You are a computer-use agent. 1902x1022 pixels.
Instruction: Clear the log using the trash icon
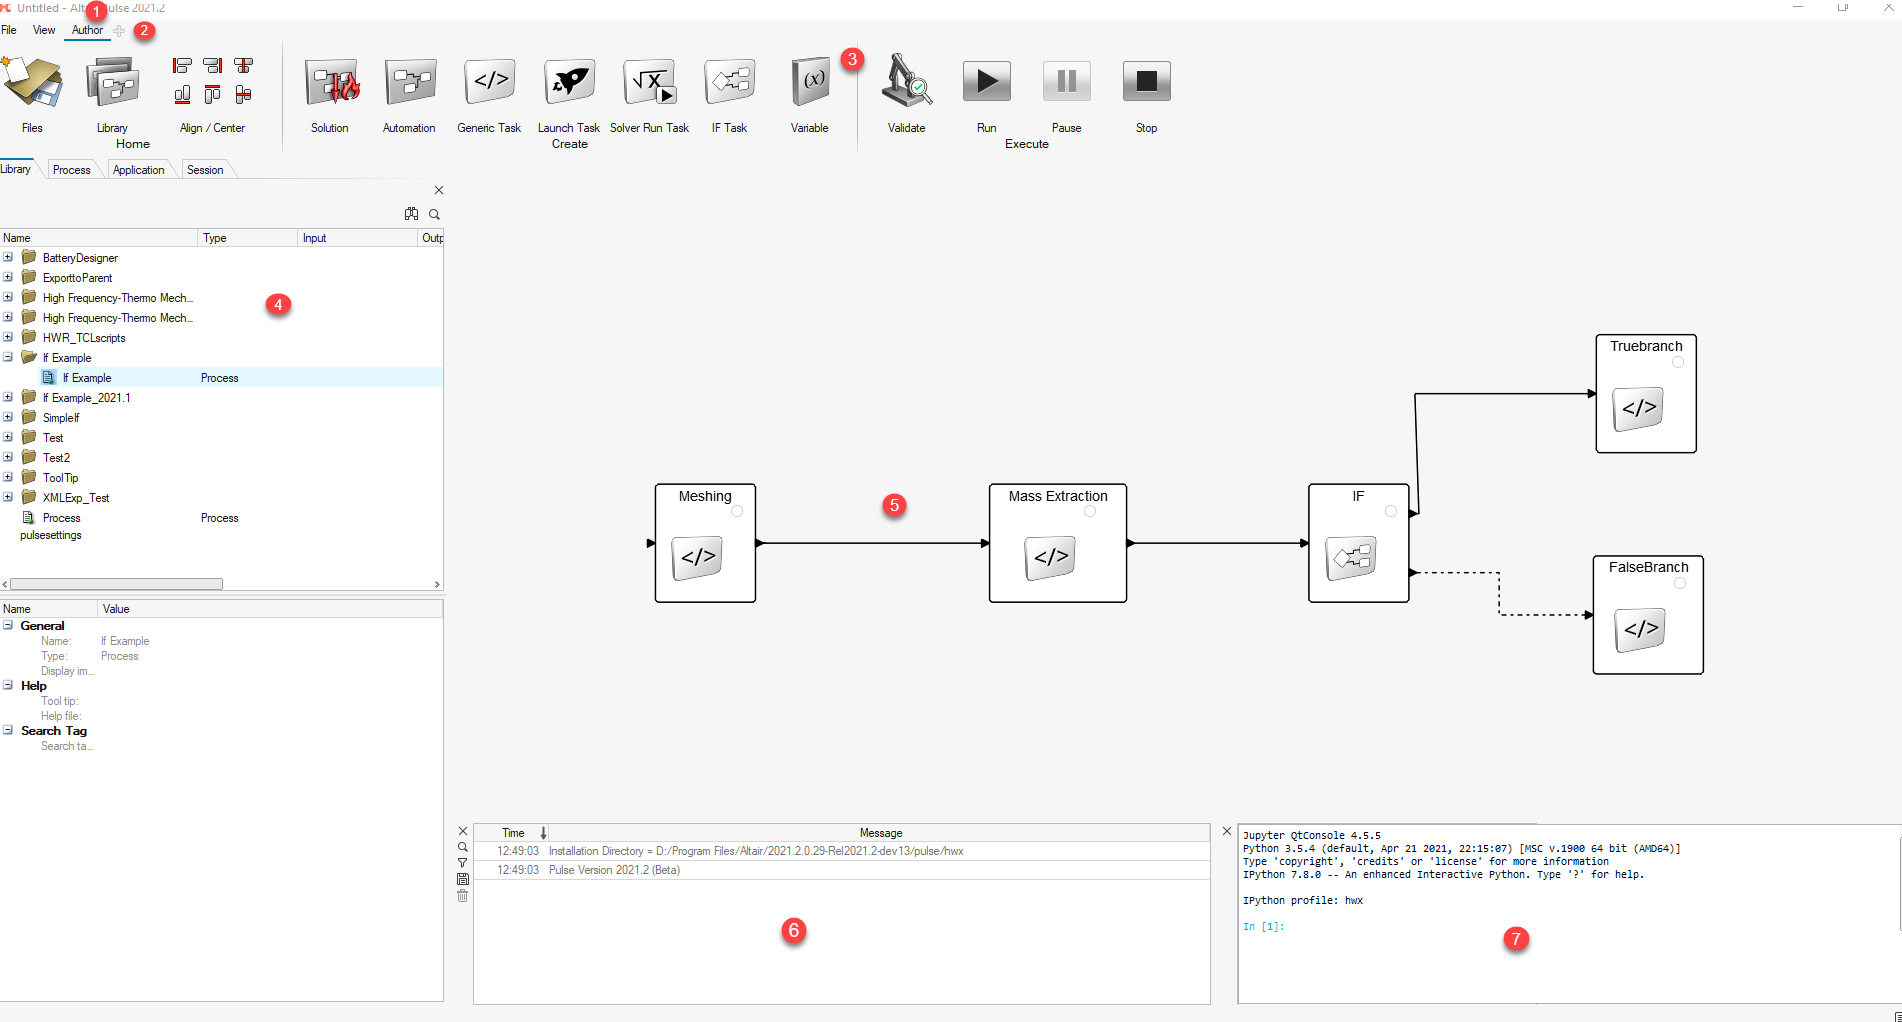click(462, 897)
